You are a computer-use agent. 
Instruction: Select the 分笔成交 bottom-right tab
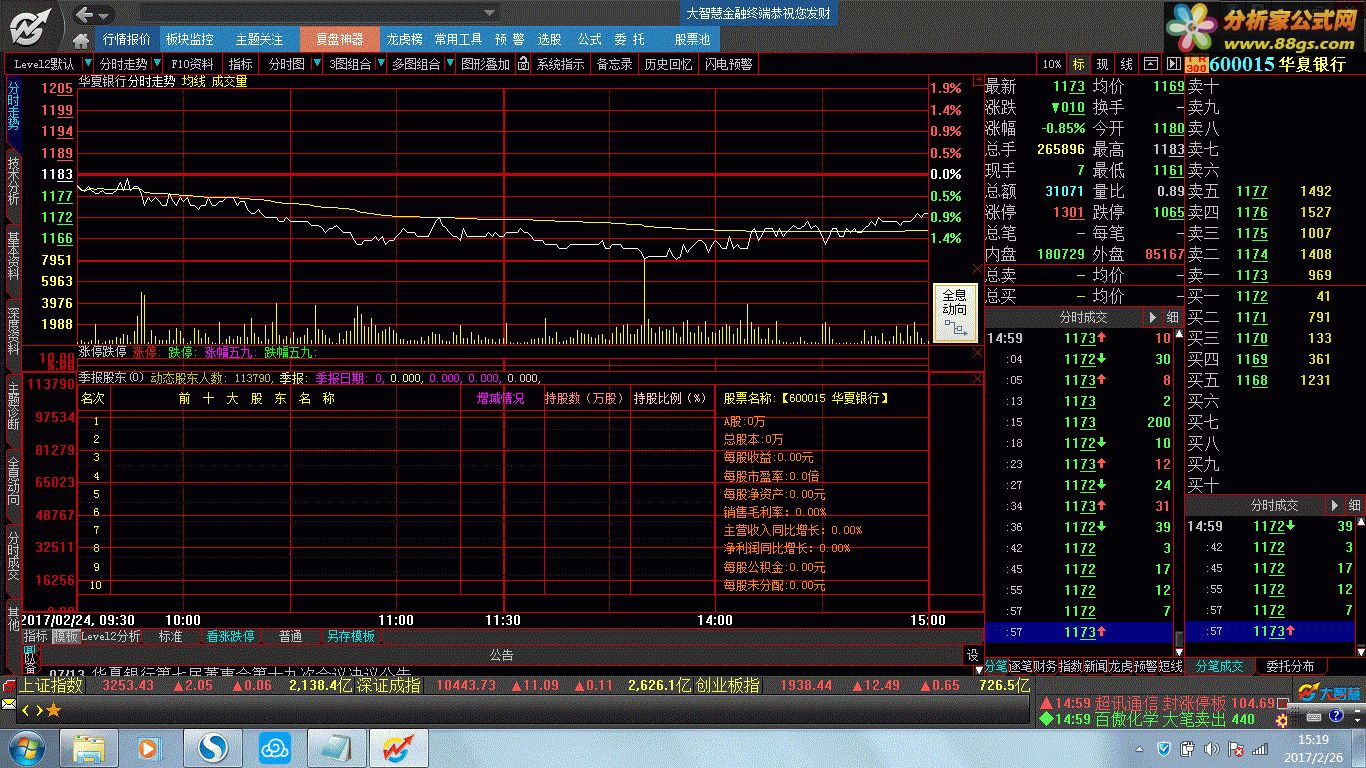click(x=1217, y=666)
